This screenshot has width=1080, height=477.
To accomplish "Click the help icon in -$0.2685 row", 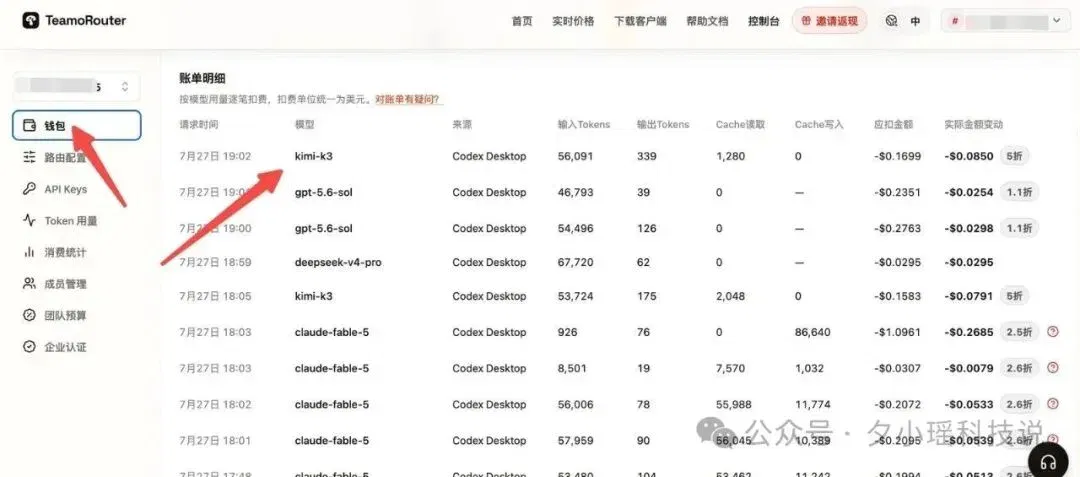I will pos(1052,332).
